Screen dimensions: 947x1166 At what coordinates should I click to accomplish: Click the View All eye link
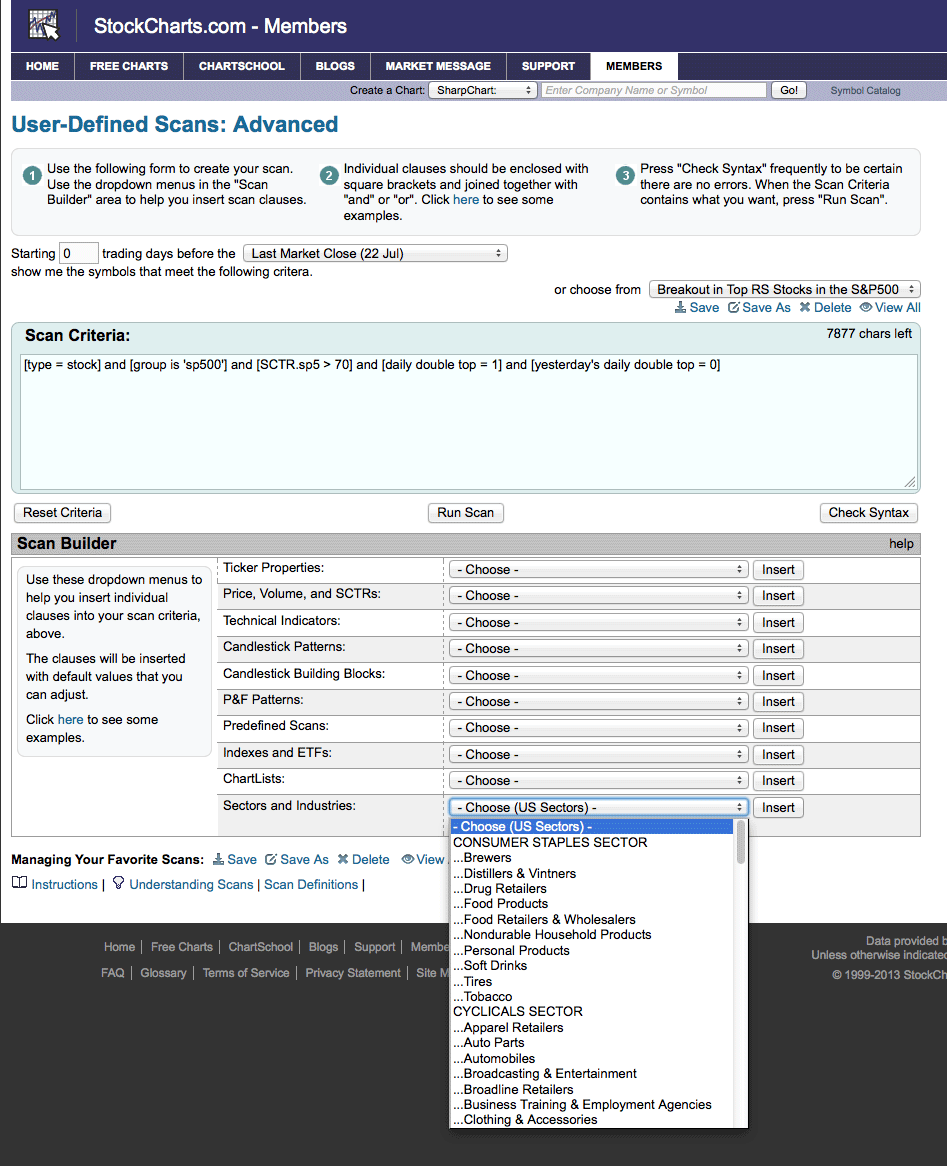(890, 307)
